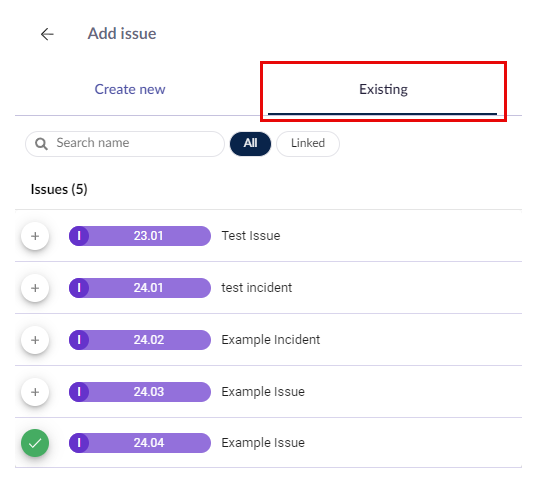Add Example Incident using plus icon
The width and height of the screenshot is (536, 491).
35,340
